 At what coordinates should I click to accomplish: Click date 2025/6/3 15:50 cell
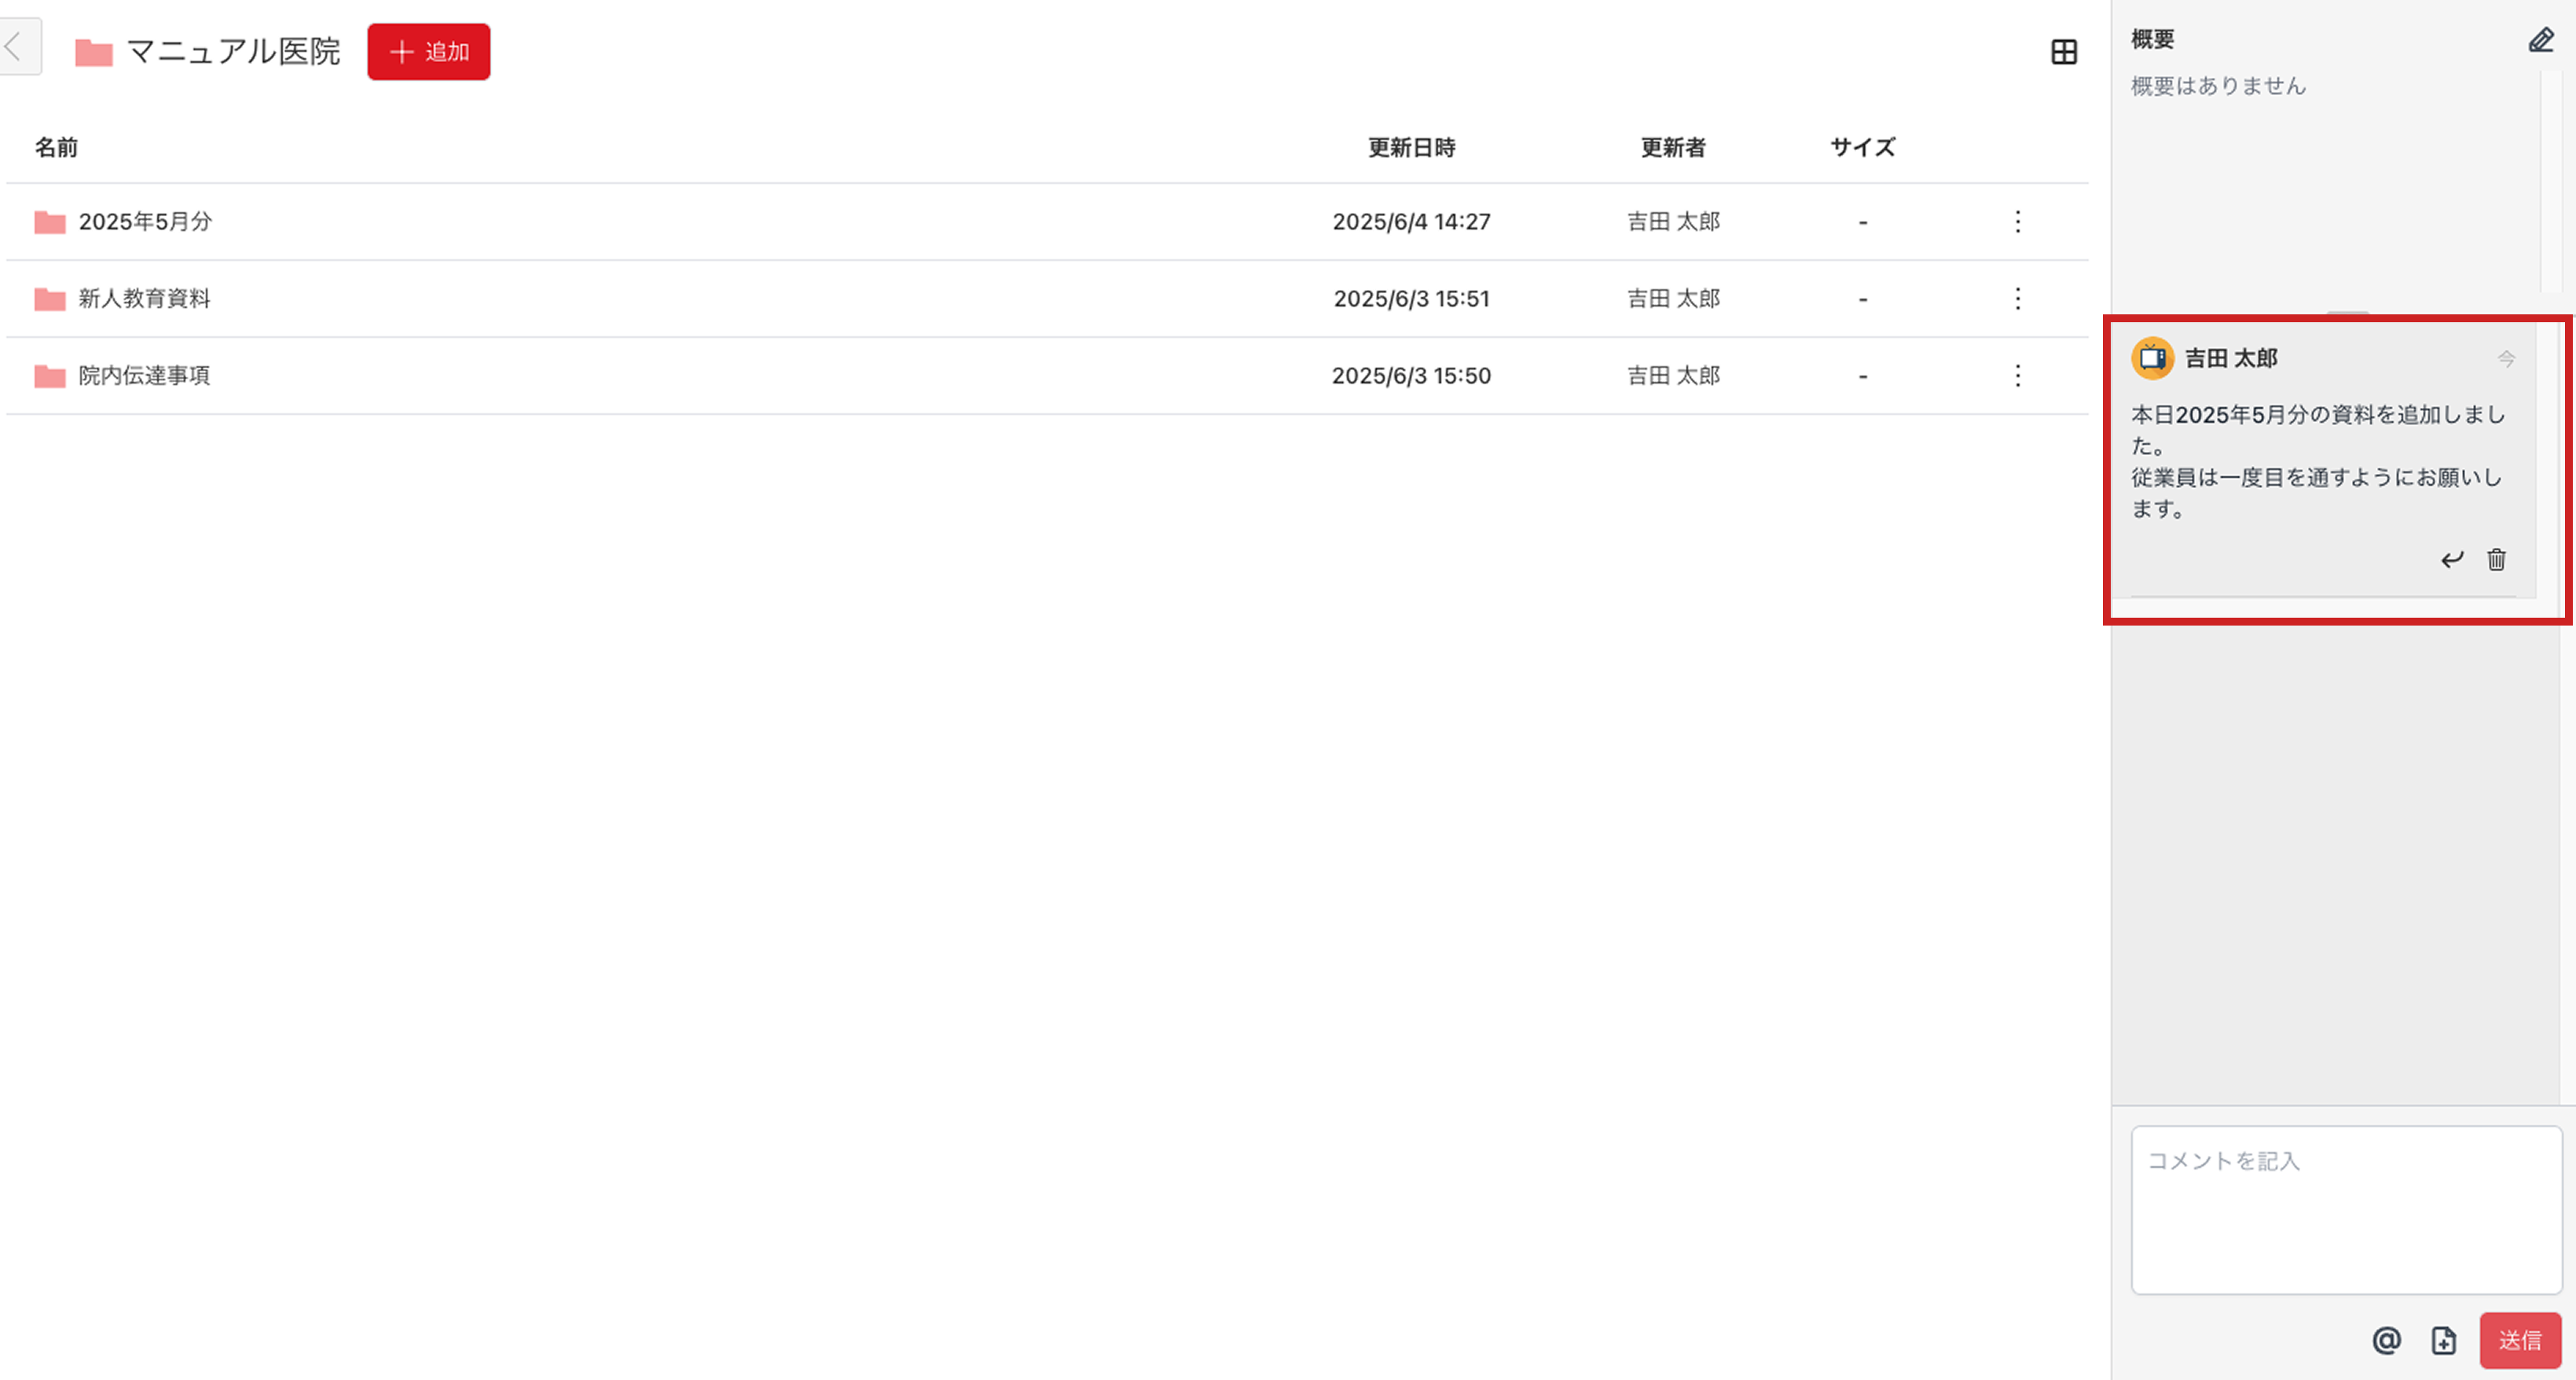tap(1411, 375)
